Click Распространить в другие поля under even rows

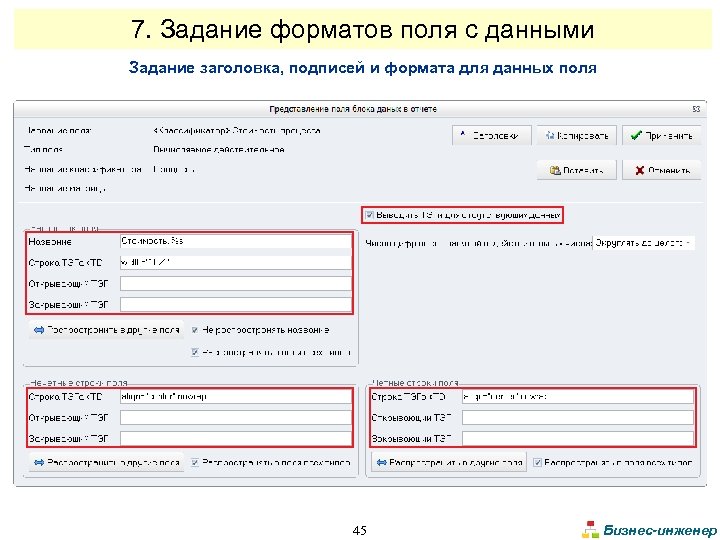pyautogui.click(x=449, y=462)
